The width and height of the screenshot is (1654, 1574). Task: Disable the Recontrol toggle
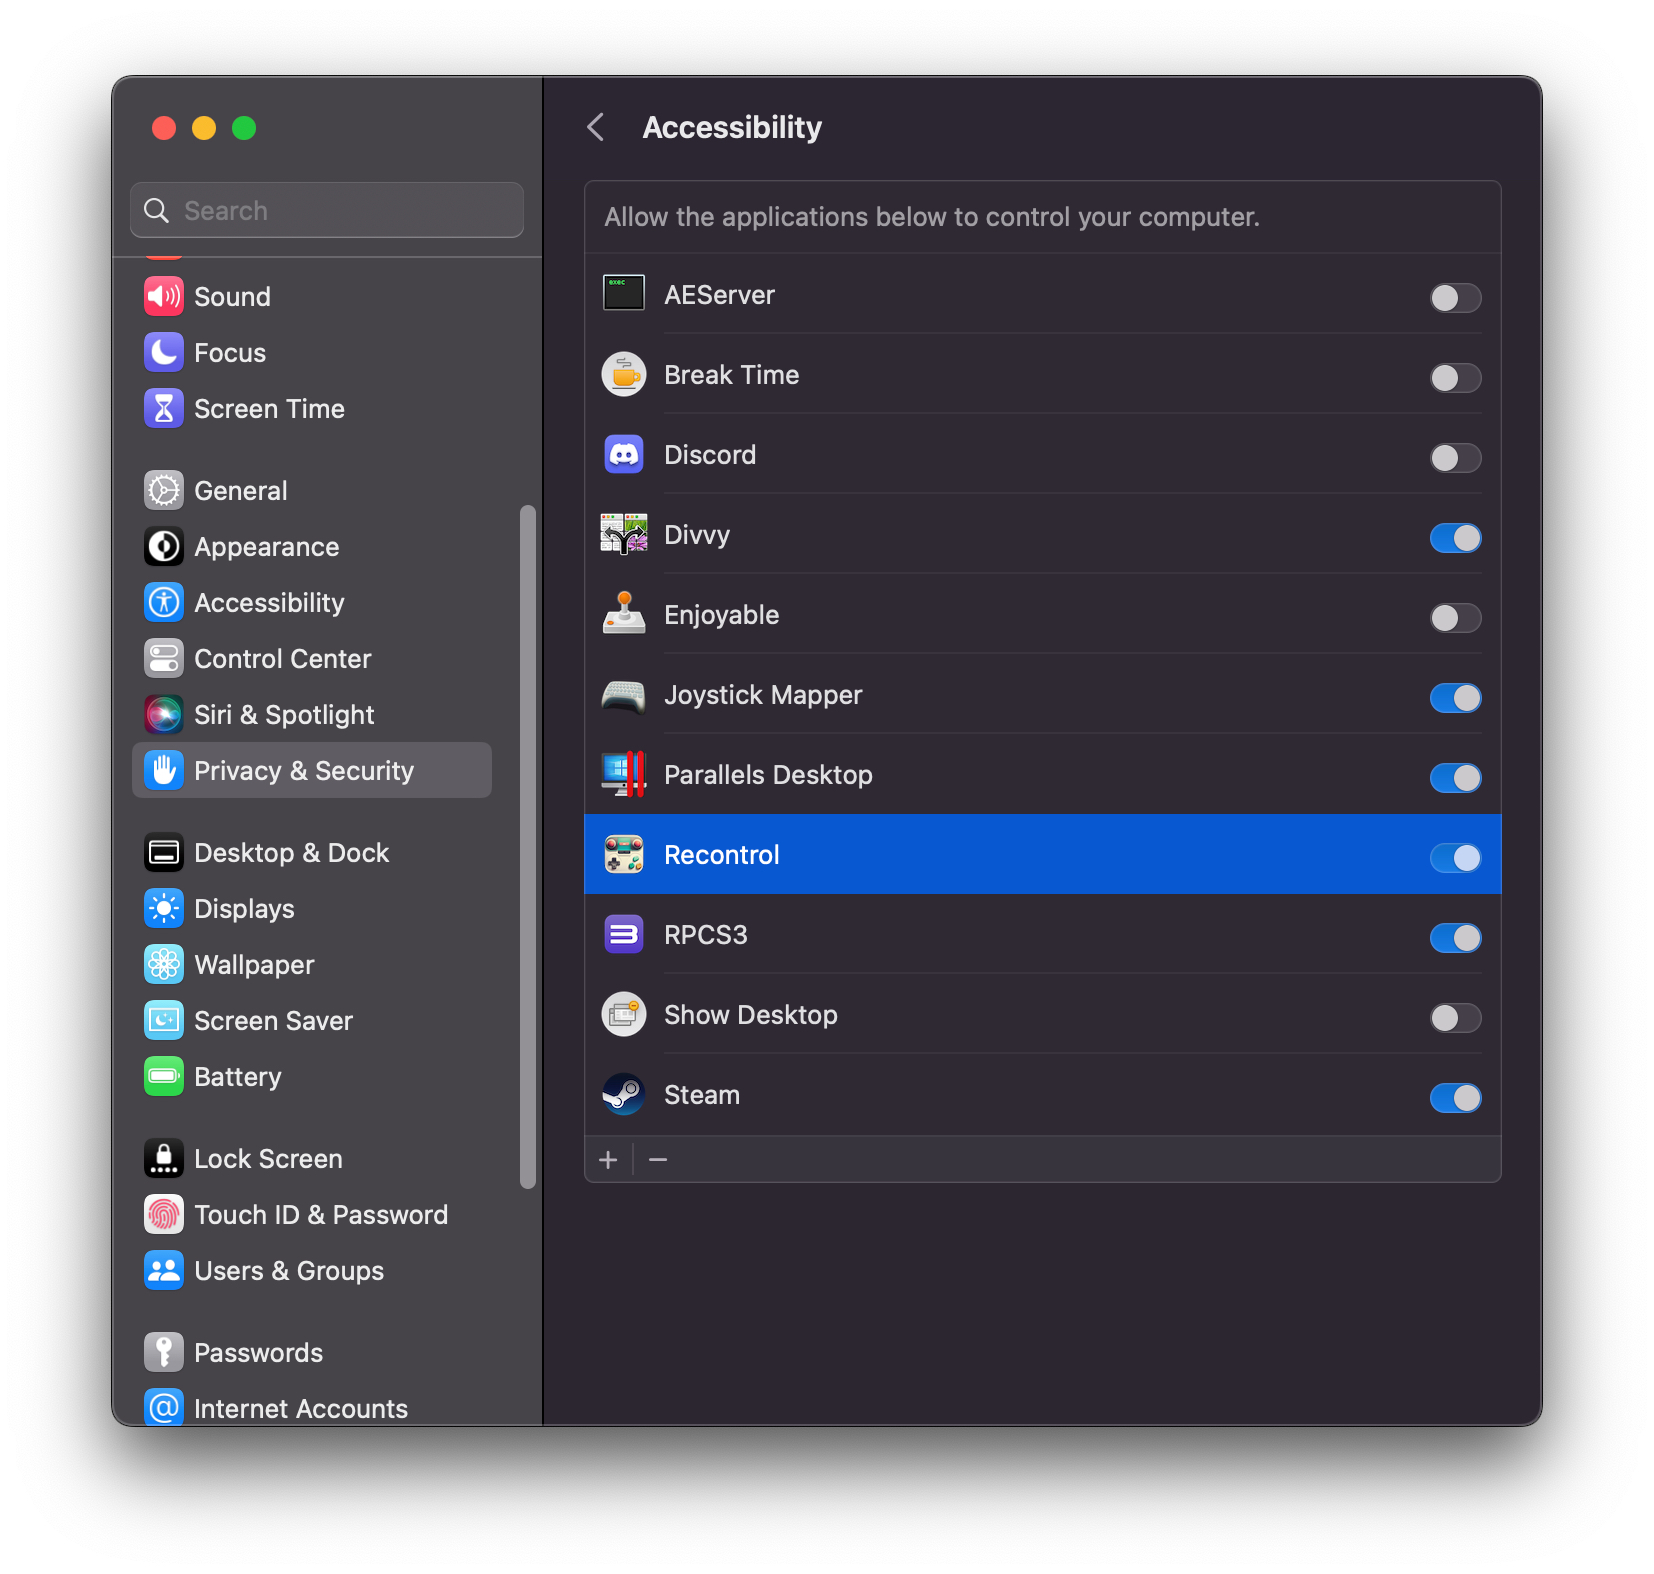(1455, 857)
